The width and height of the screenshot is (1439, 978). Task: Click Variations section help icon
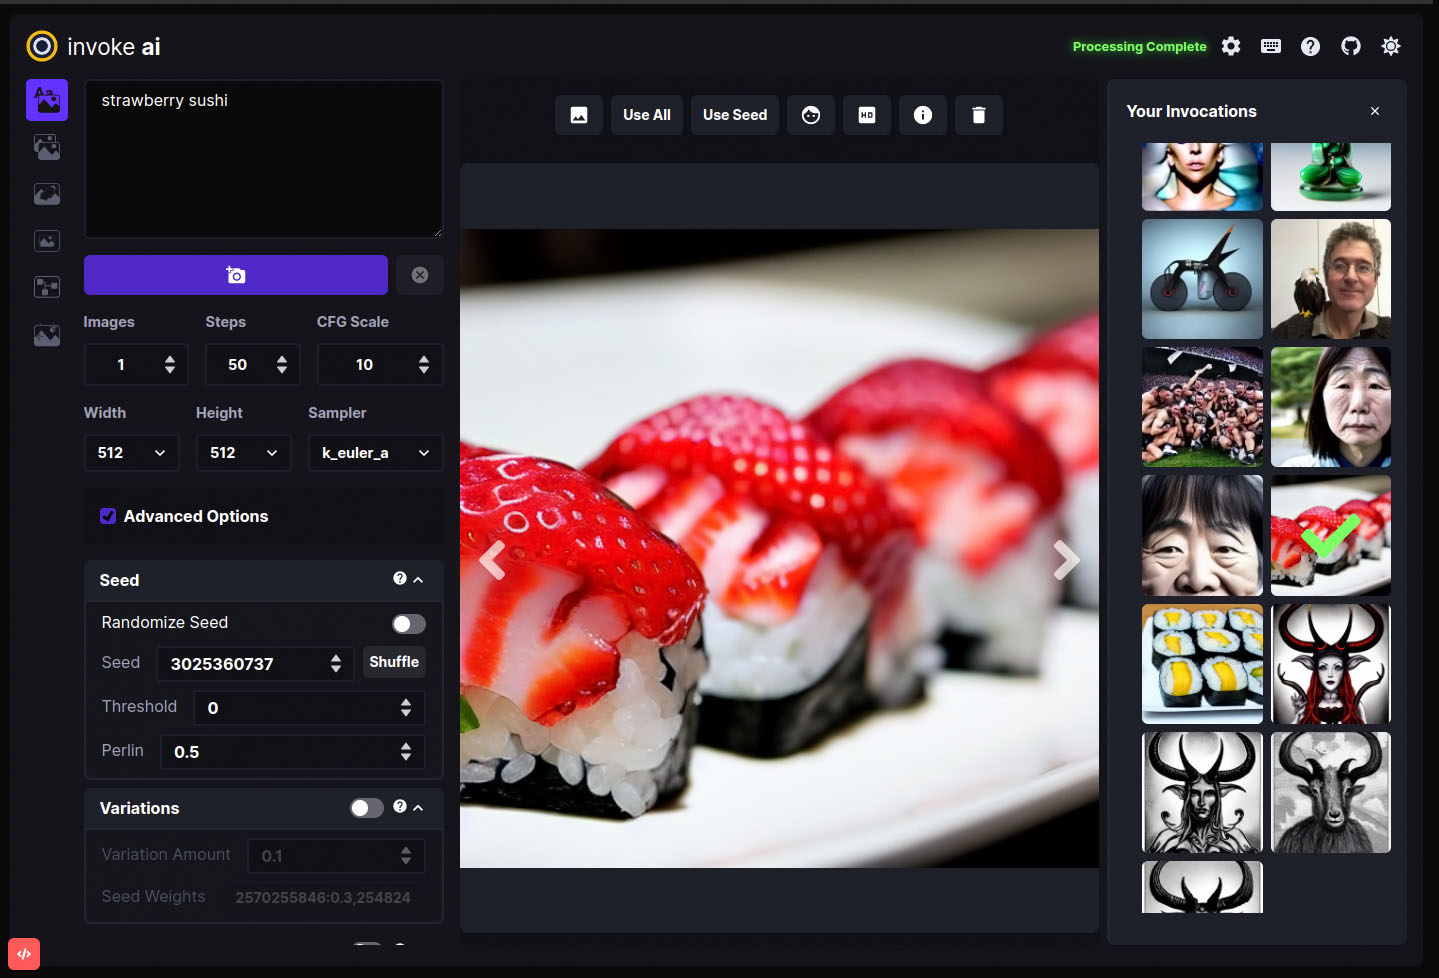[400, 807]
